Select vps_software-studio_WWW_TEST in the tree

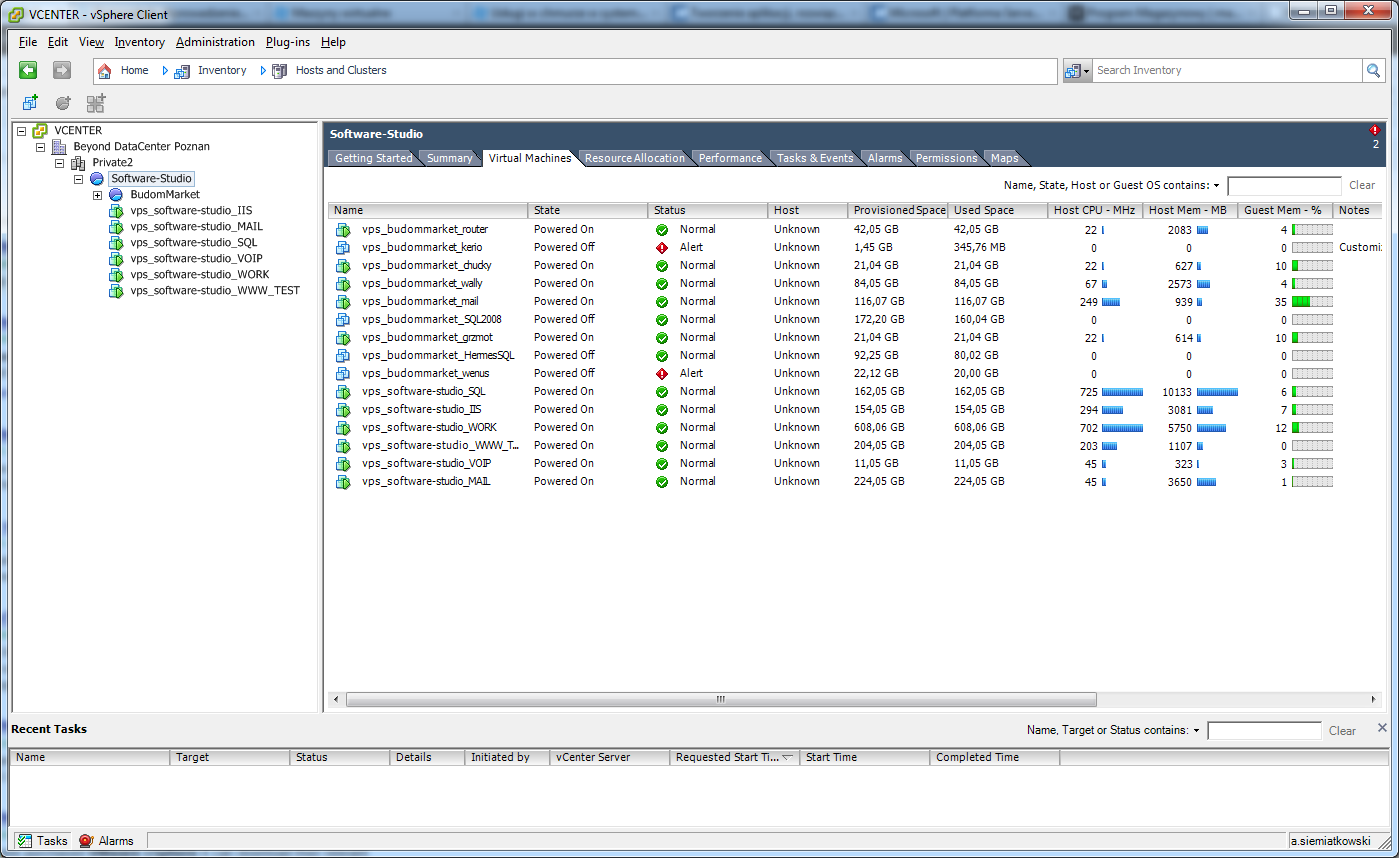[215, 290]
